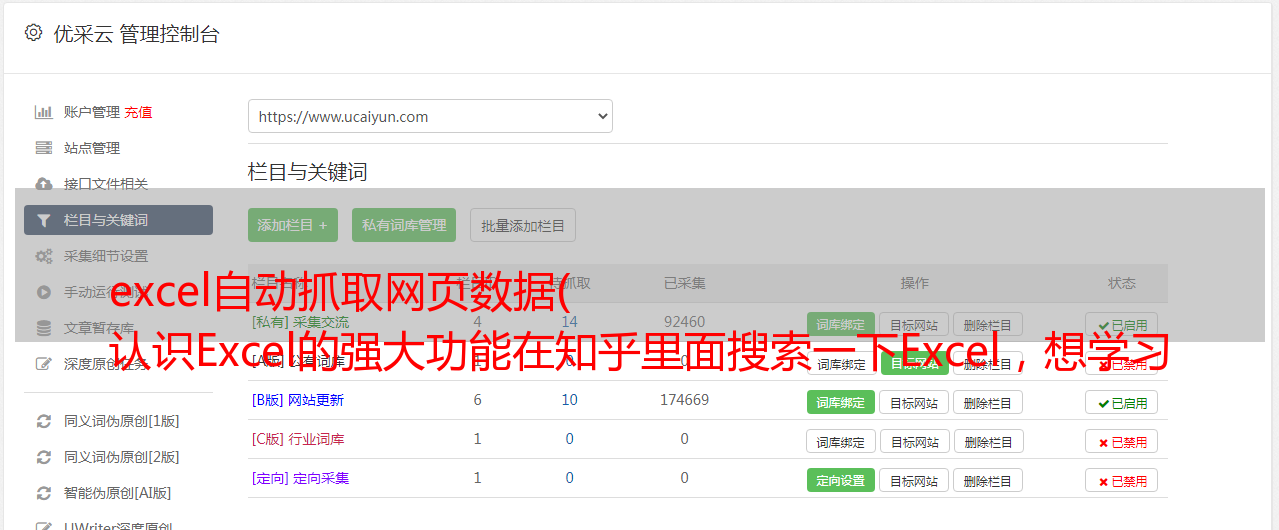The height and width of the screenshot is (530, 1279).
Task: Click the 私有词库管理 button
Action: [404, 225]
